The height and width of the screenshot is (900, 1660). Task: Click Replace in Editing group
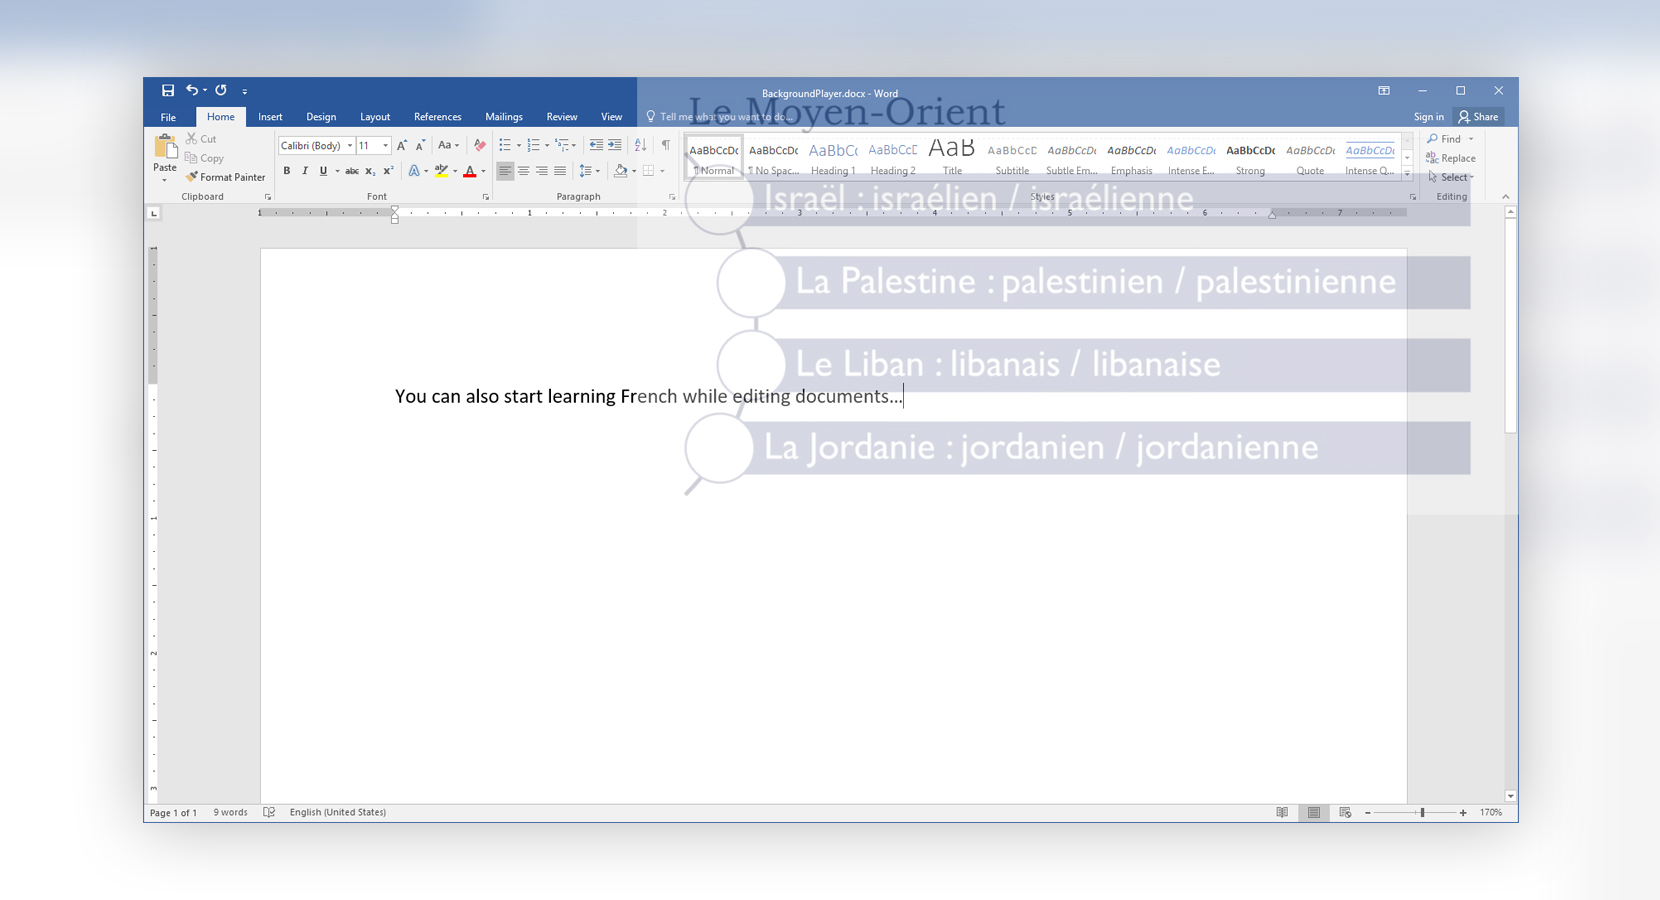coord(1451,158)
